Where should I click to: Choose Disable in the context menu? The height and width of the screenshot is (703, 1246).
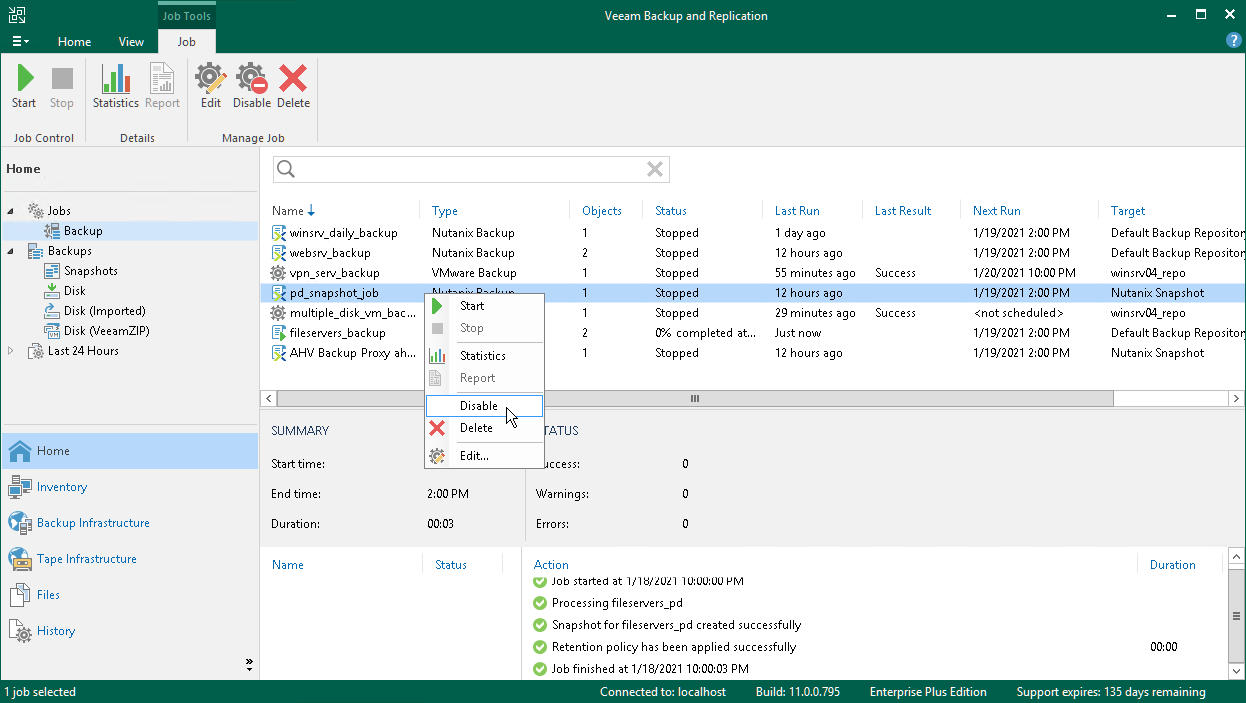point(484,406)
